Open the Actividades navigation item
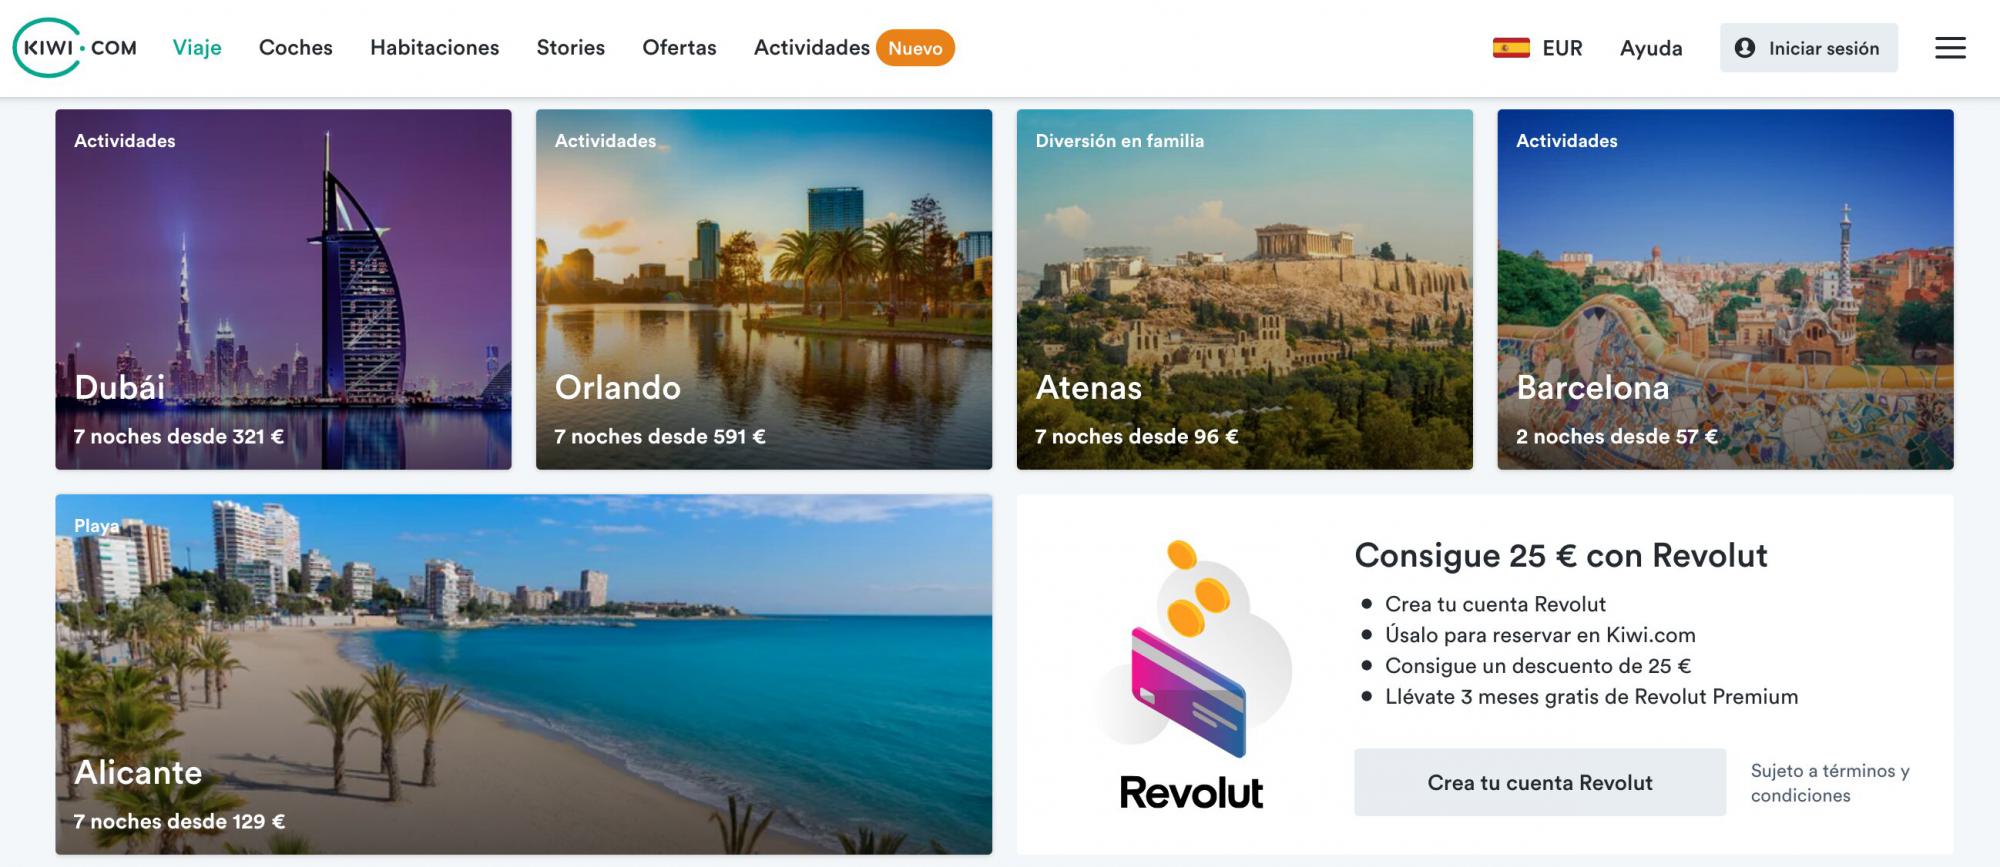 pos(812,48)
